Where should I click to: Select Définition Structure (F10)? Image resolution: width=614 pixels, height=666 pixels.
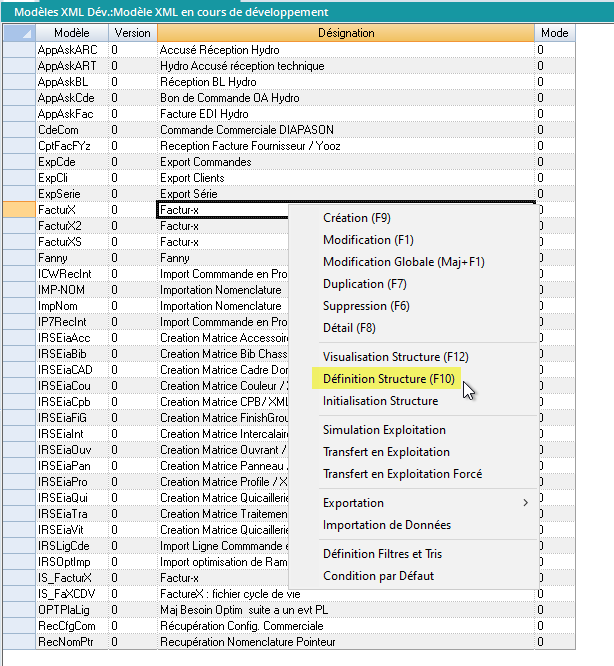[388, 379]
